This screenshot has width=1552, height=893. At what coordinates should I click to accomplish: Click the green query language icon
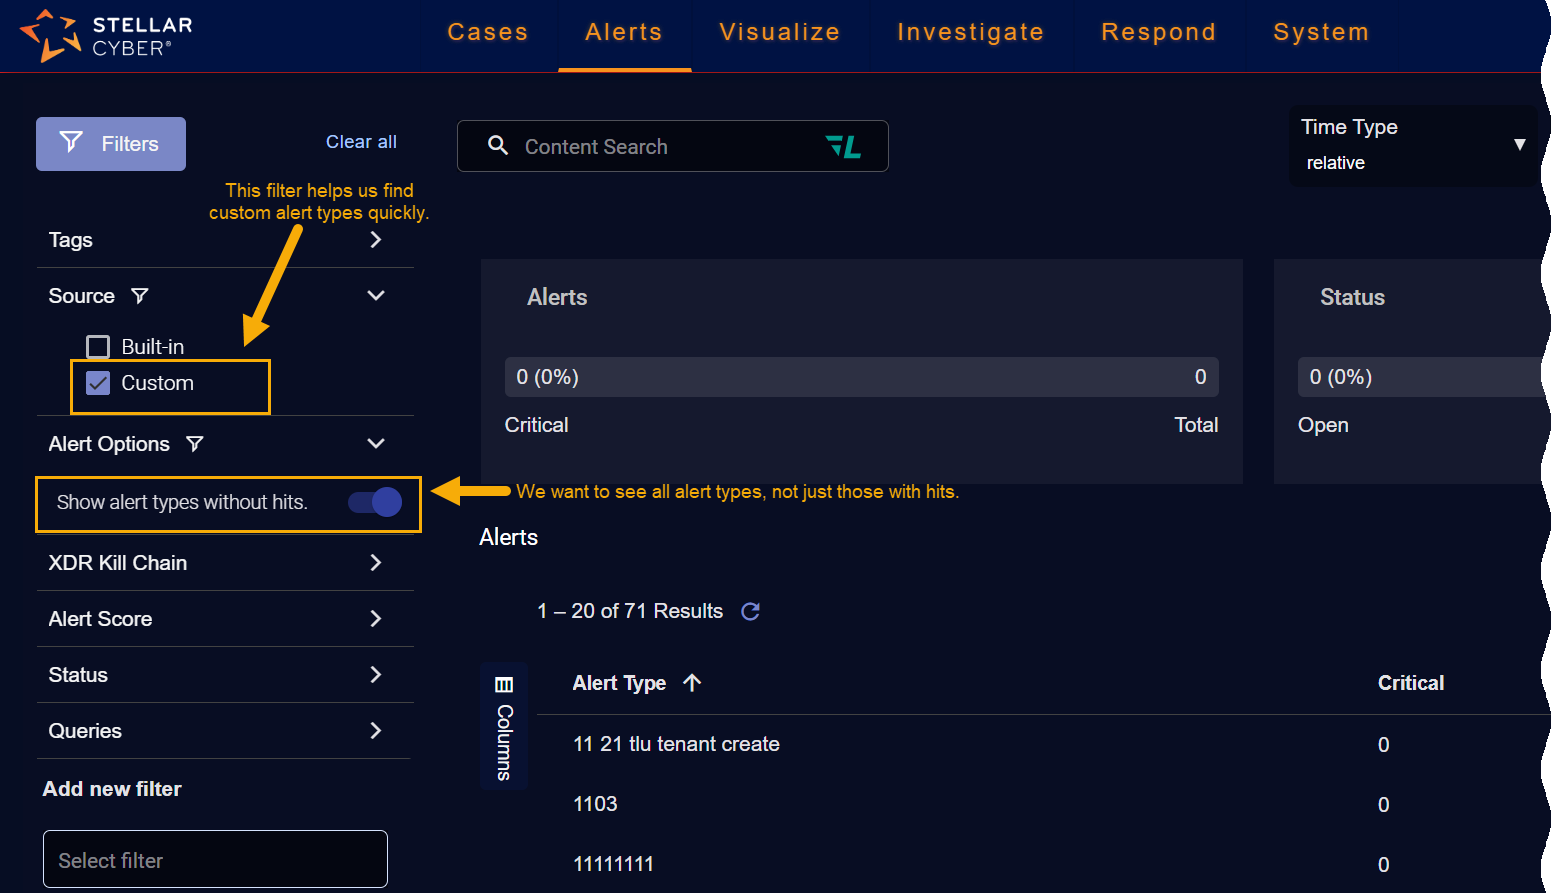pos(843,147)
